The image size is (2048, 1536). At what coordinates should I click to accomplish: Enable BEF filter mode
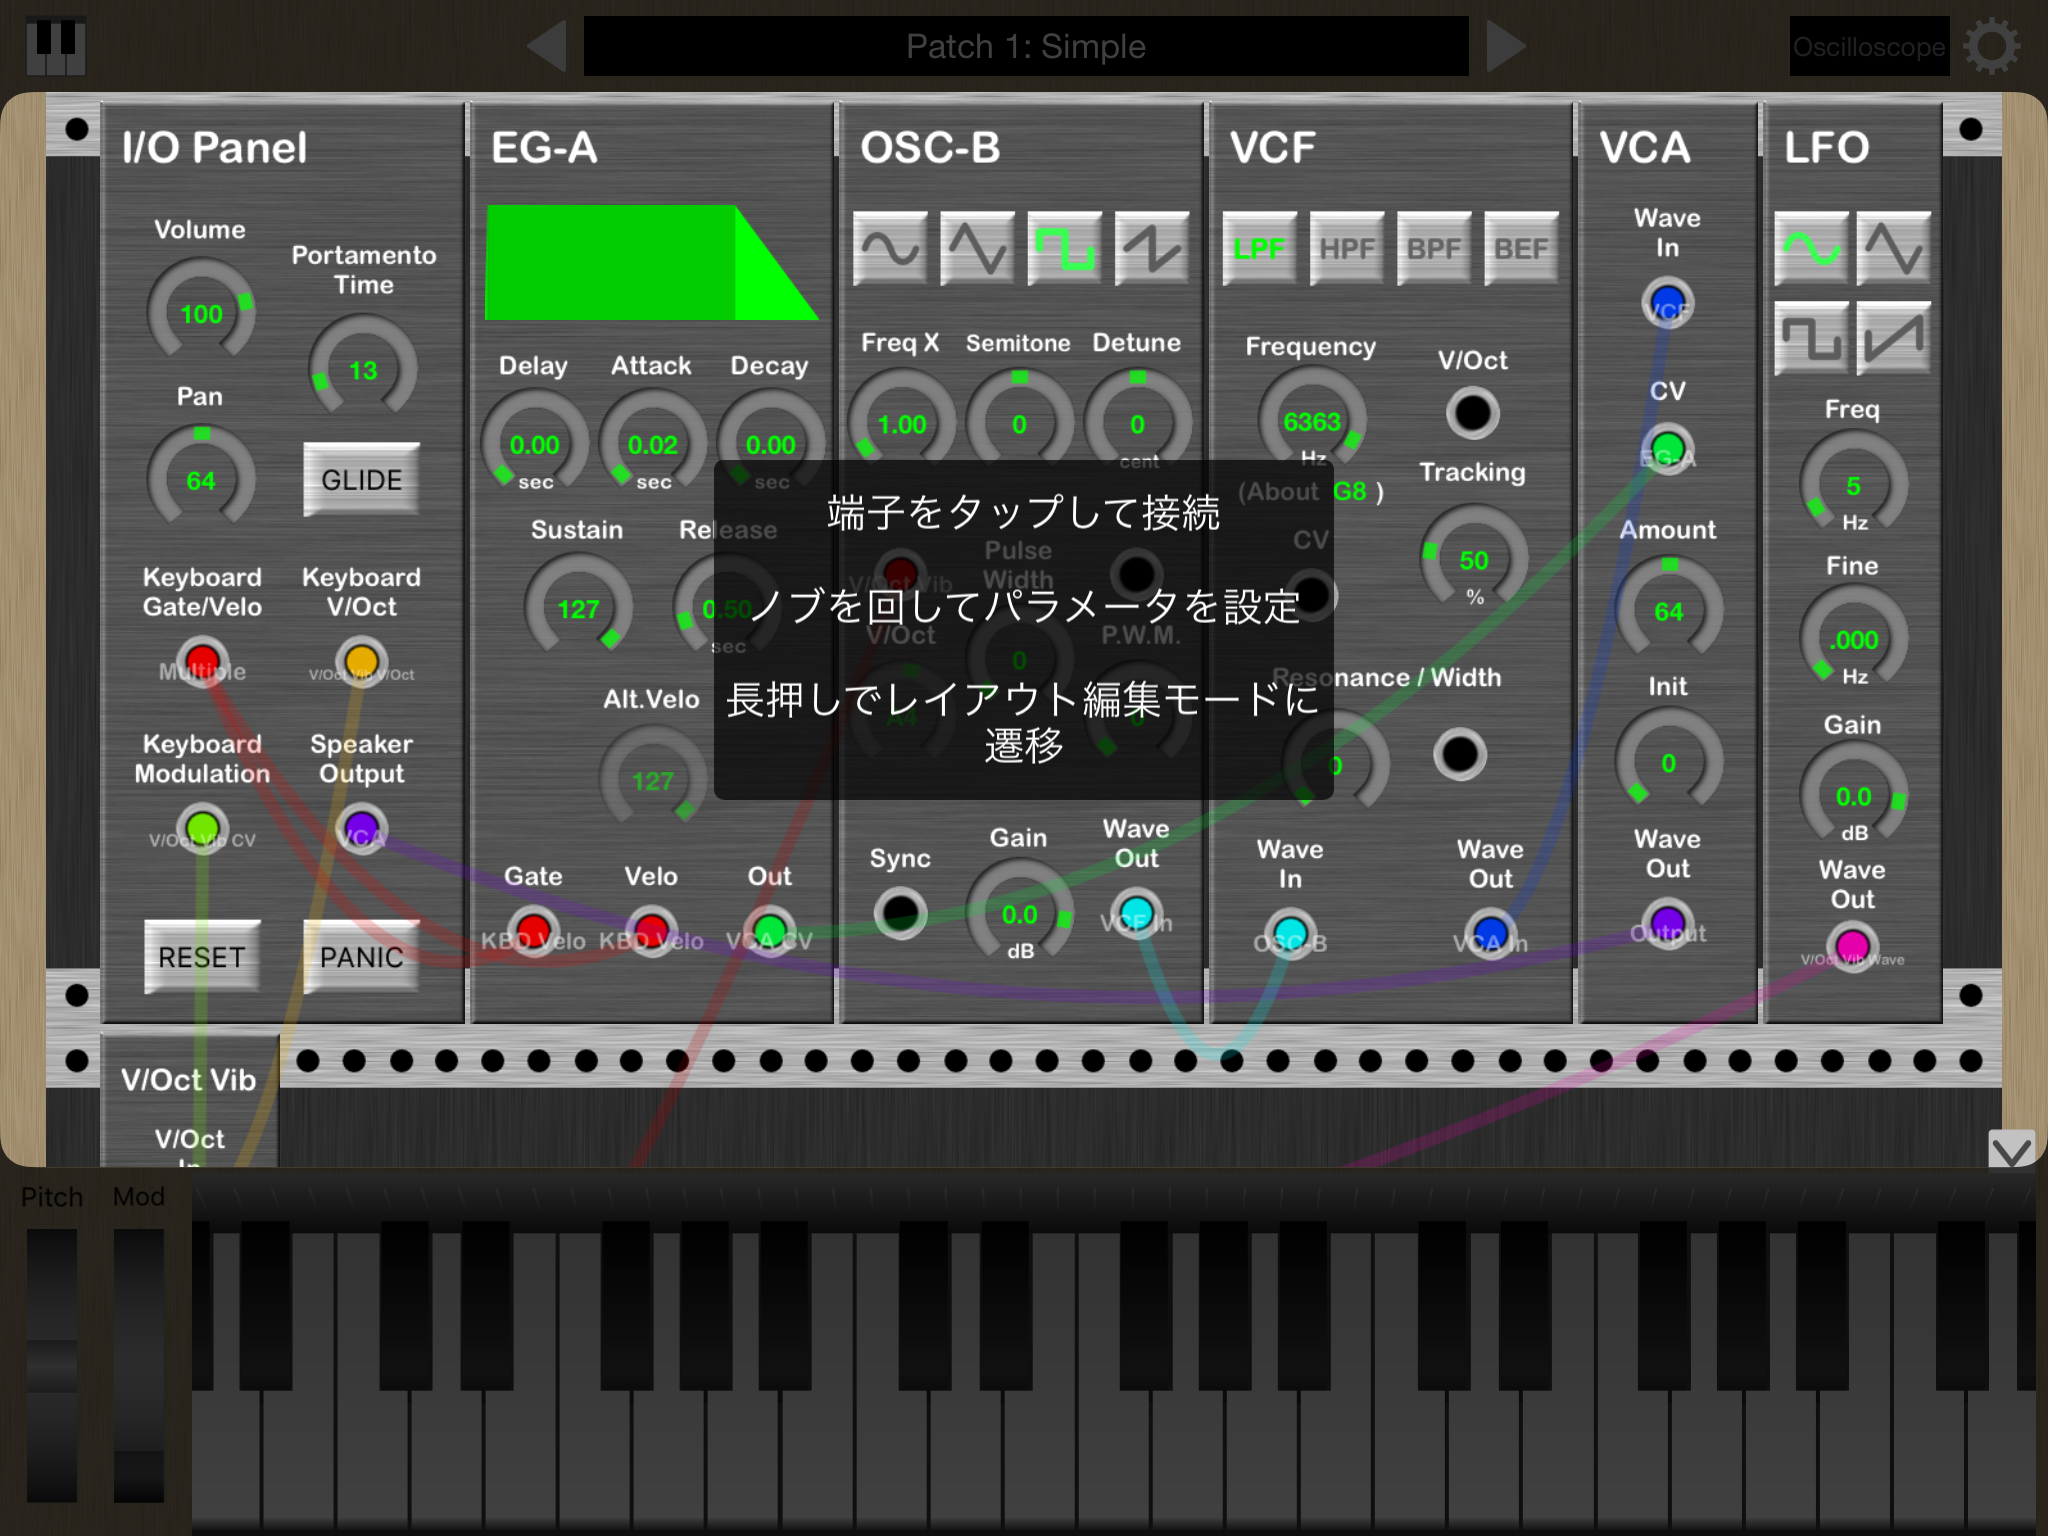pyautogui.click(x=1520, y=248)
